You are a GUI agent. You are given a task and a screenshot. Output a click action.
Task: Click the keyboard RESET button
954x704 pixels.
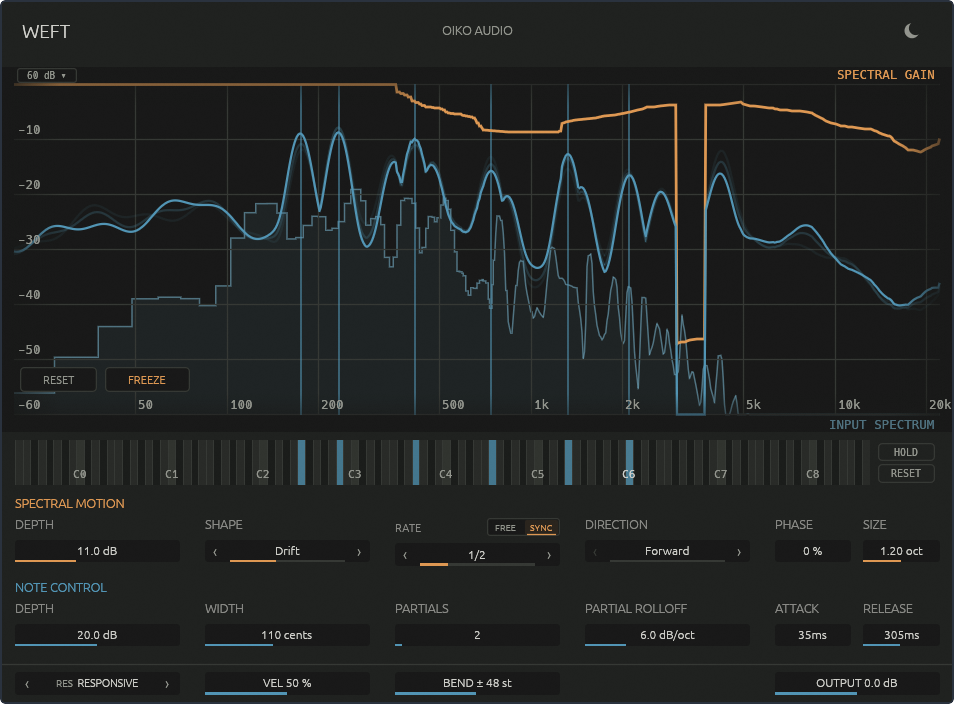coord(906,473)
